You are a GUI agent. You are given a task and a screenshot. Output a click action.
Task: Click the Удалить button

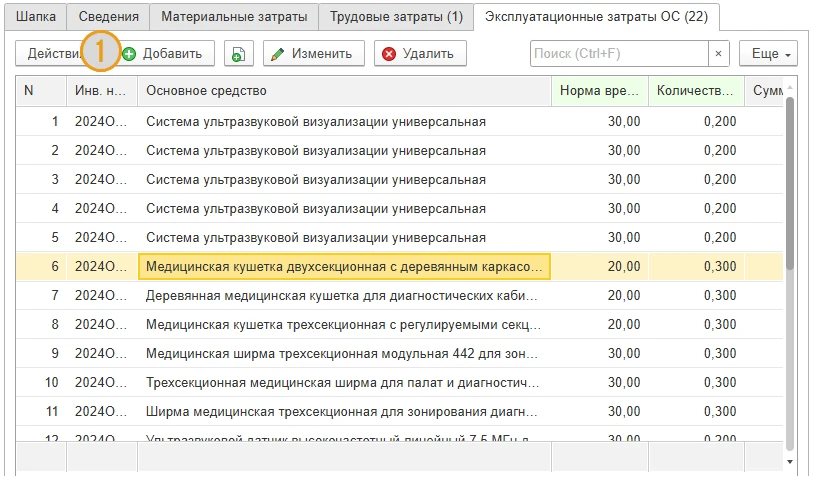(420, 54)
